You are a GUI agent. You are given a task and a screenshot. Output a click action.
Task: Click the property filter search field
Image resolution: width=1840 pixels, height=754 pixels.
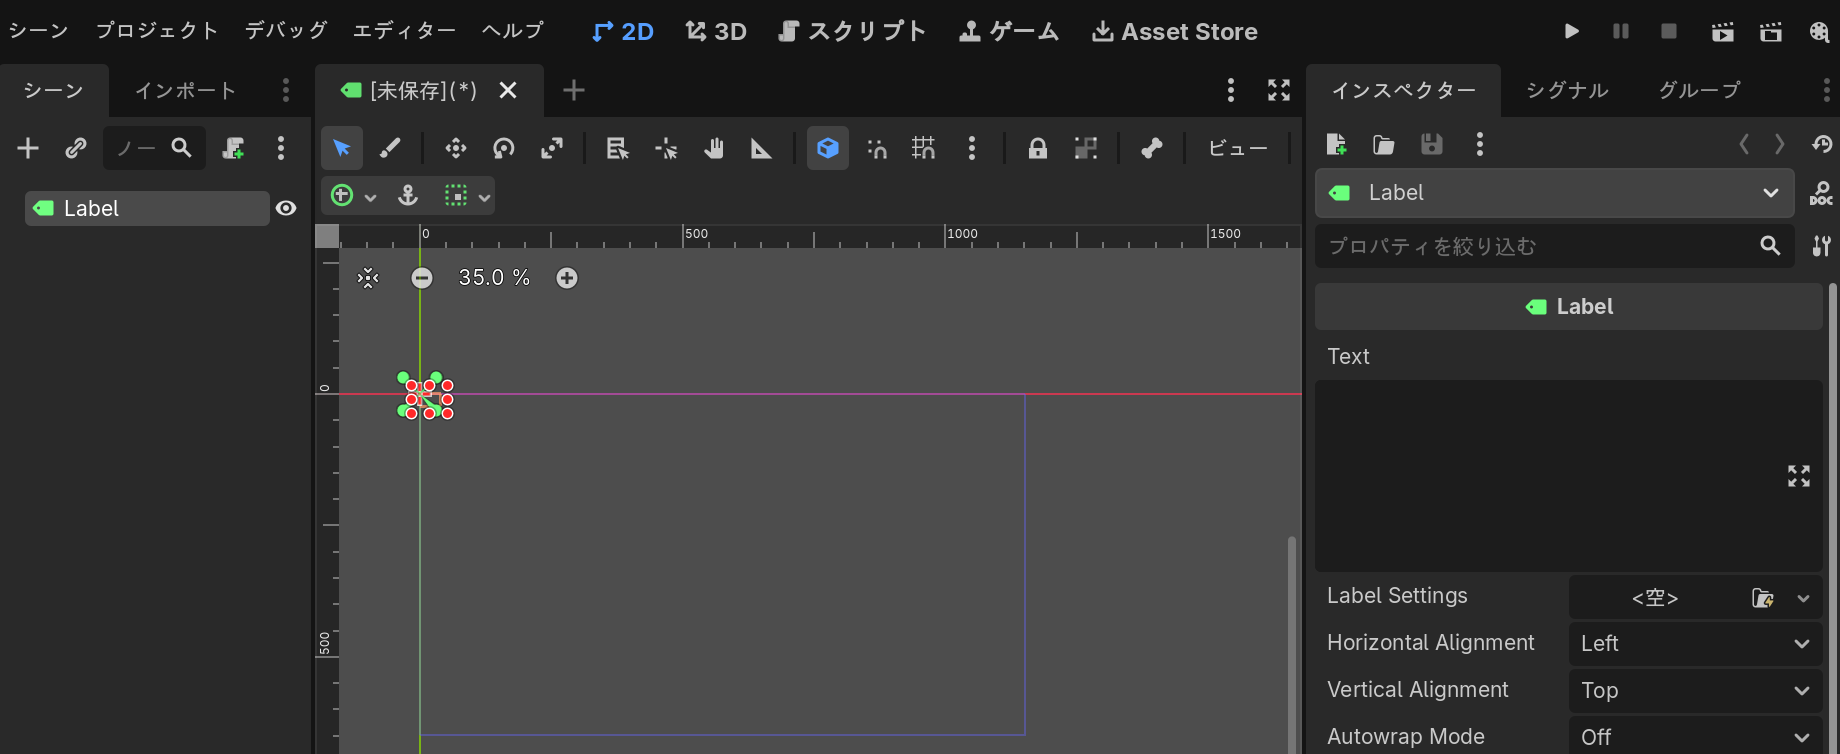click(1555, 246)
